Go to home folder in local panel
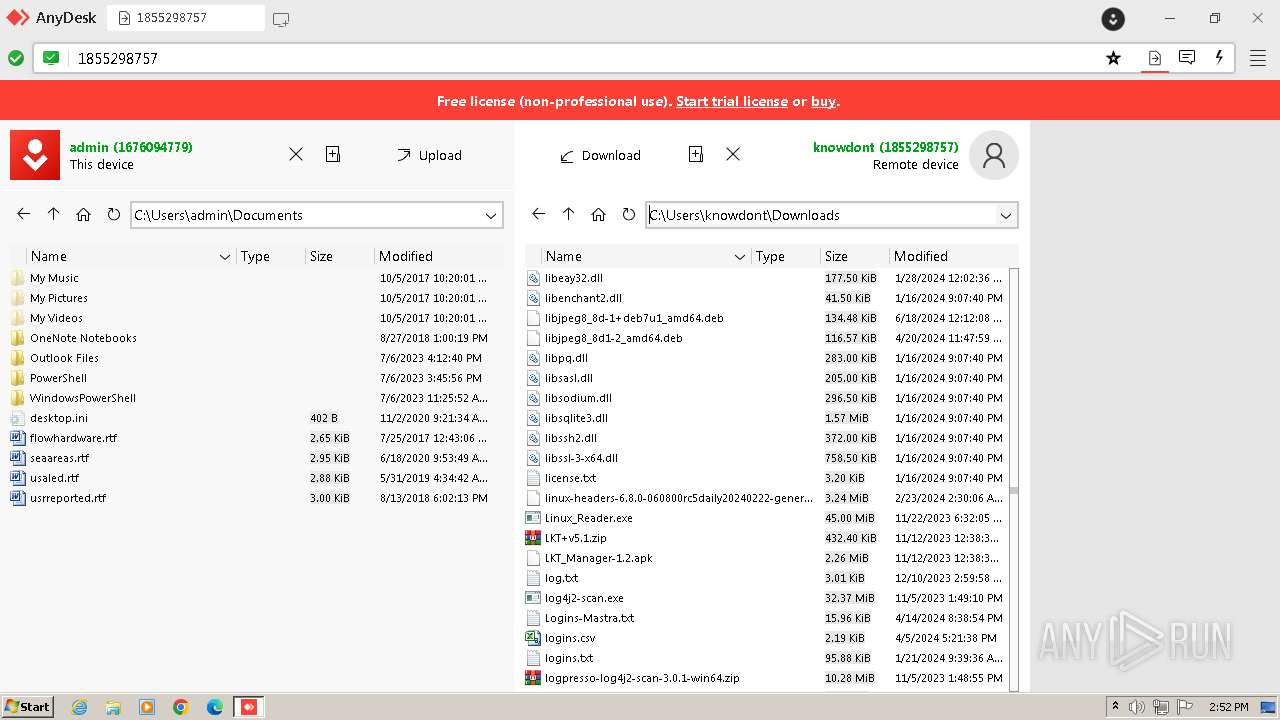Image resolution: width=1280 pixels, height=720 pixels. 84,214
